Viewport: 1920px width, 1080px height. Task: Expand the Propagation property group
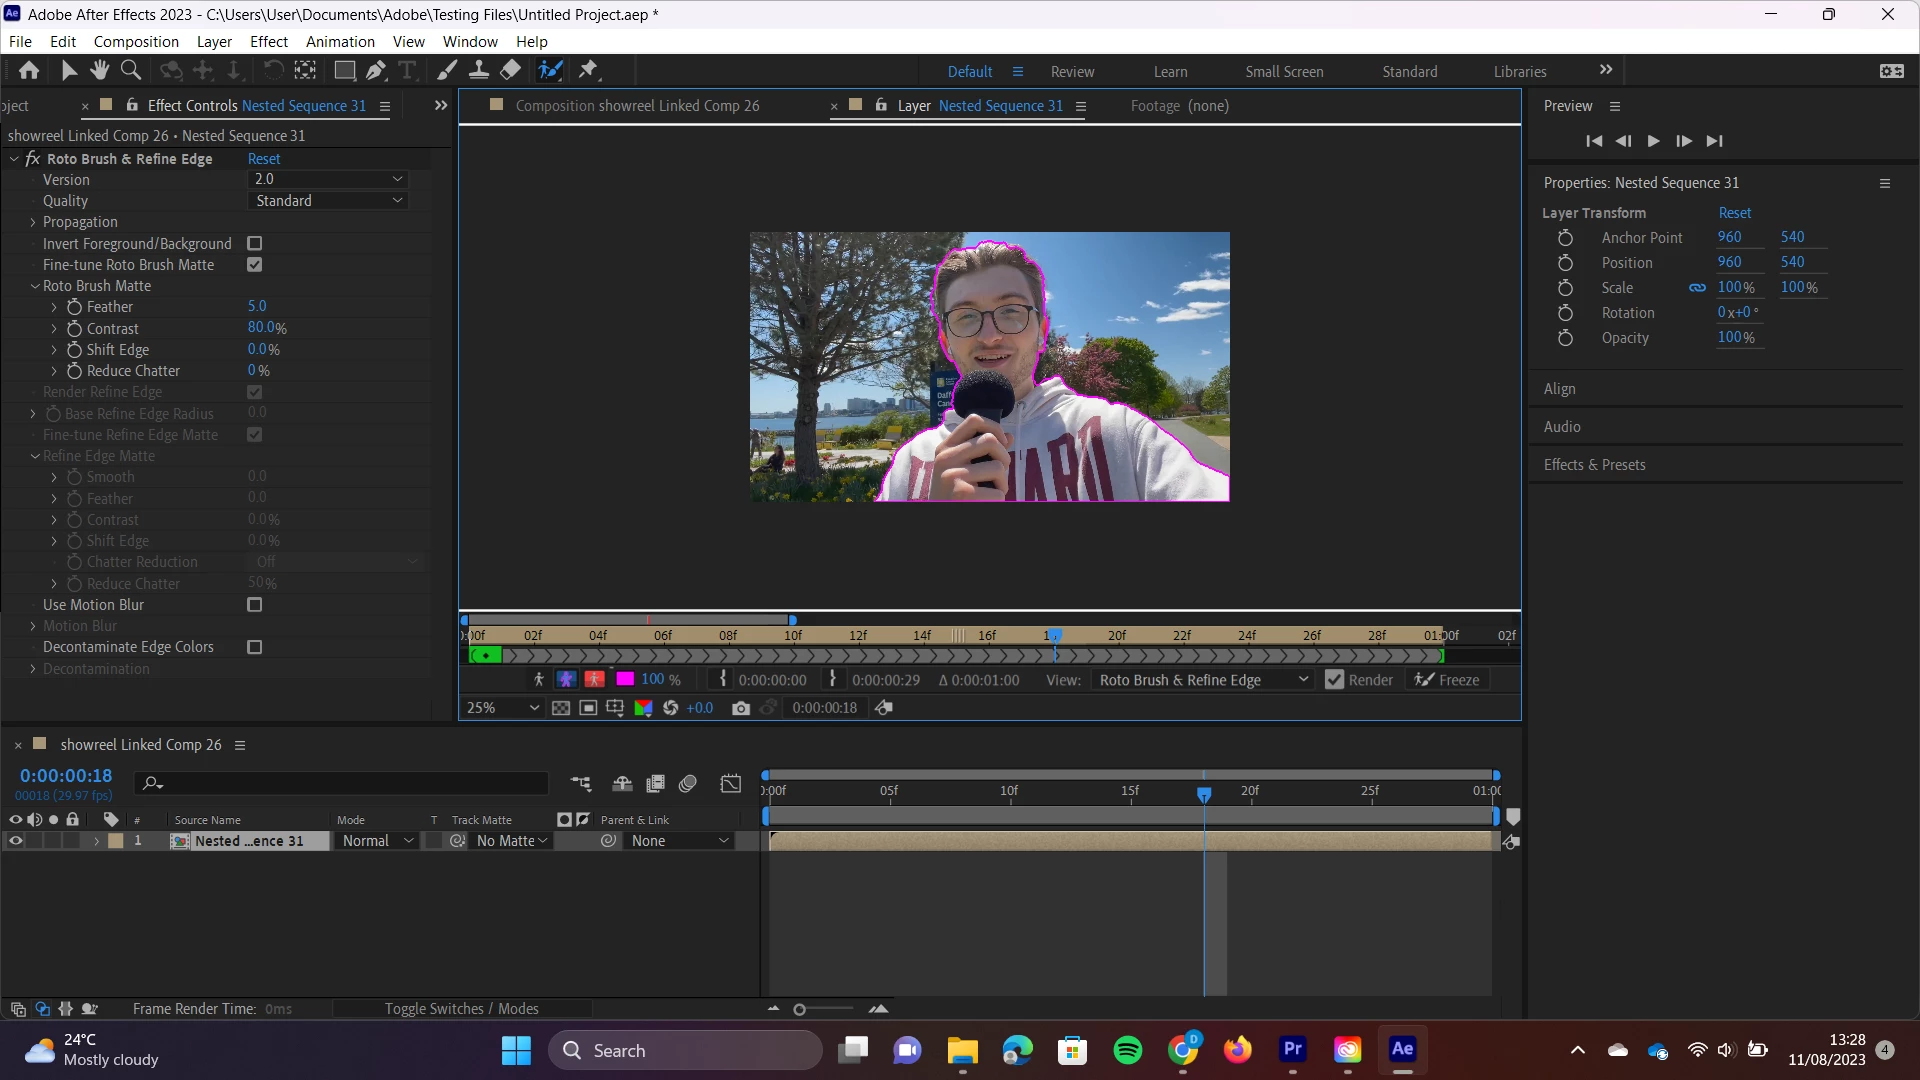(33, 222)
